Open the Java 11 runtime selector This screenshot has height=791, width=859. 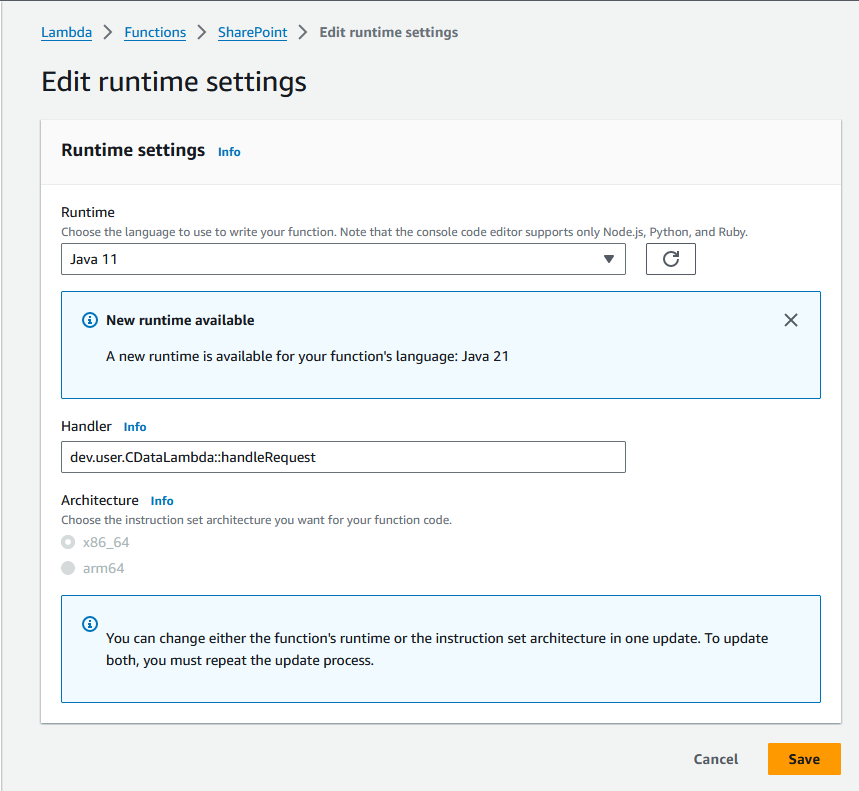(342, 260)
